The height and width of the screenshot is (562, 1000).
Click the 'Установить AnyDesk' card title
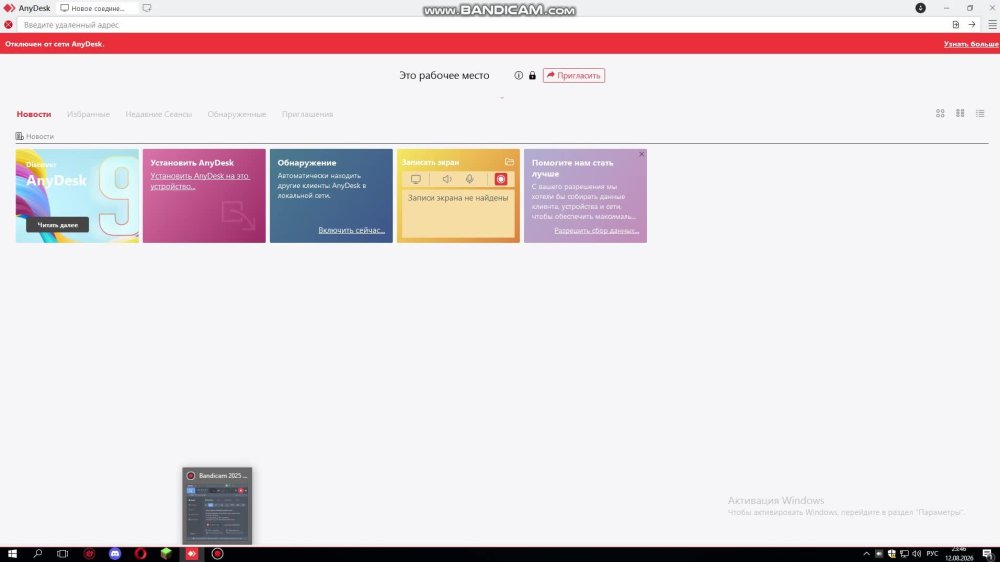click(192, 163)
